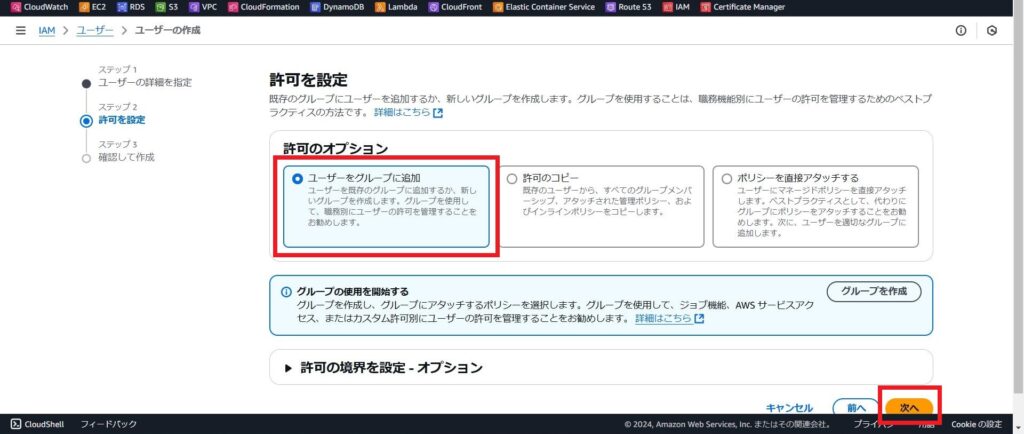Screen dimensions: 1024x434
Task: Open Lambda service shortcut icon
Action: pyautogui.click(x=382, y=7)
